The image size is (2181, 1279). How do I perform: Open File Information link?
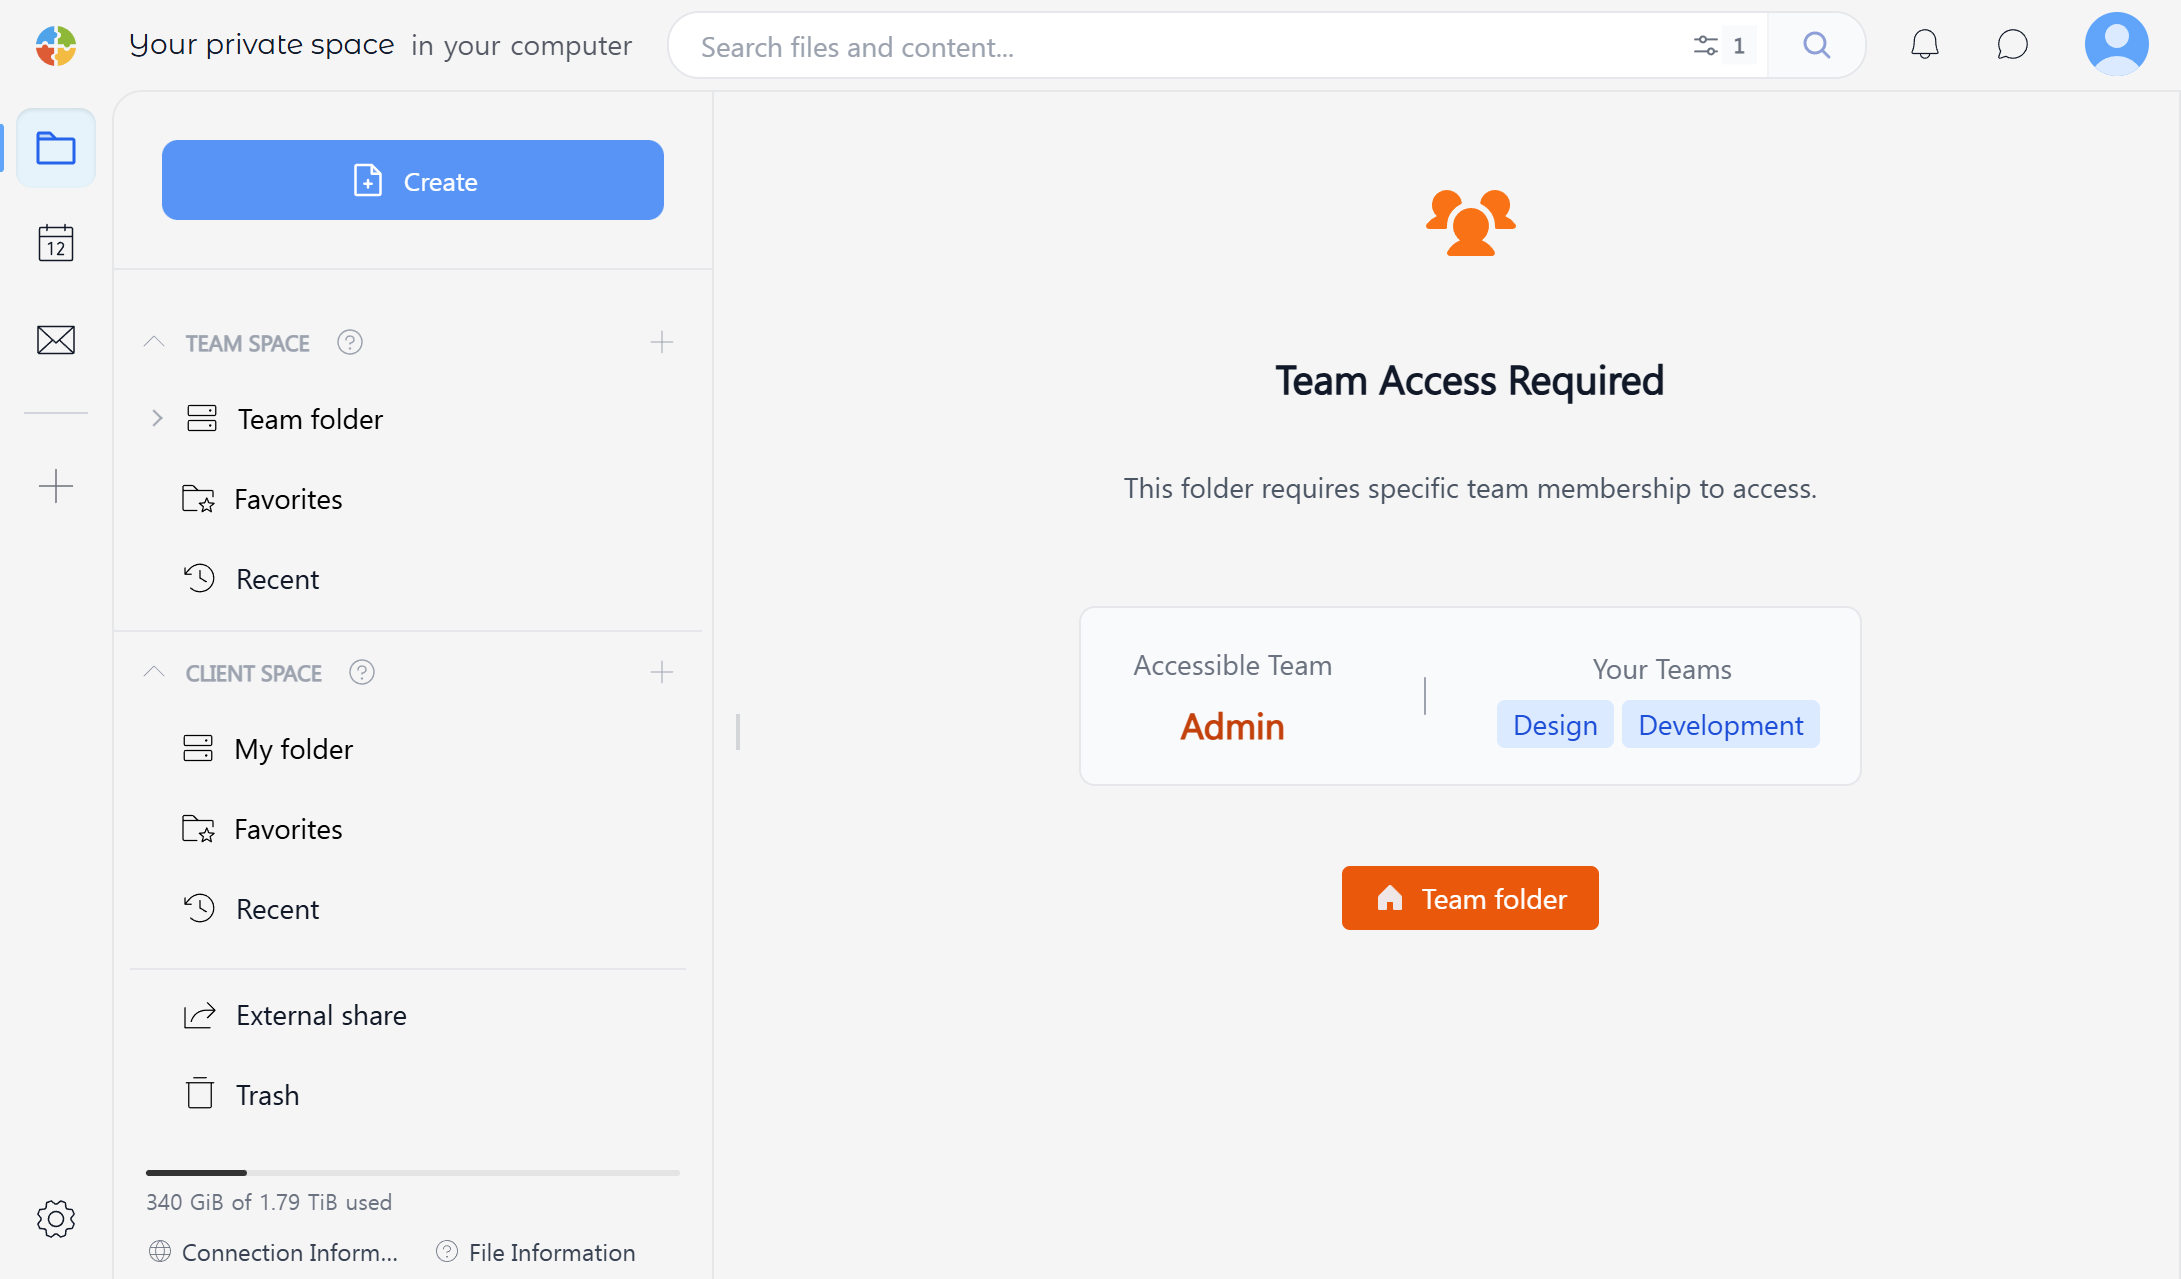tap(552, 1252)
